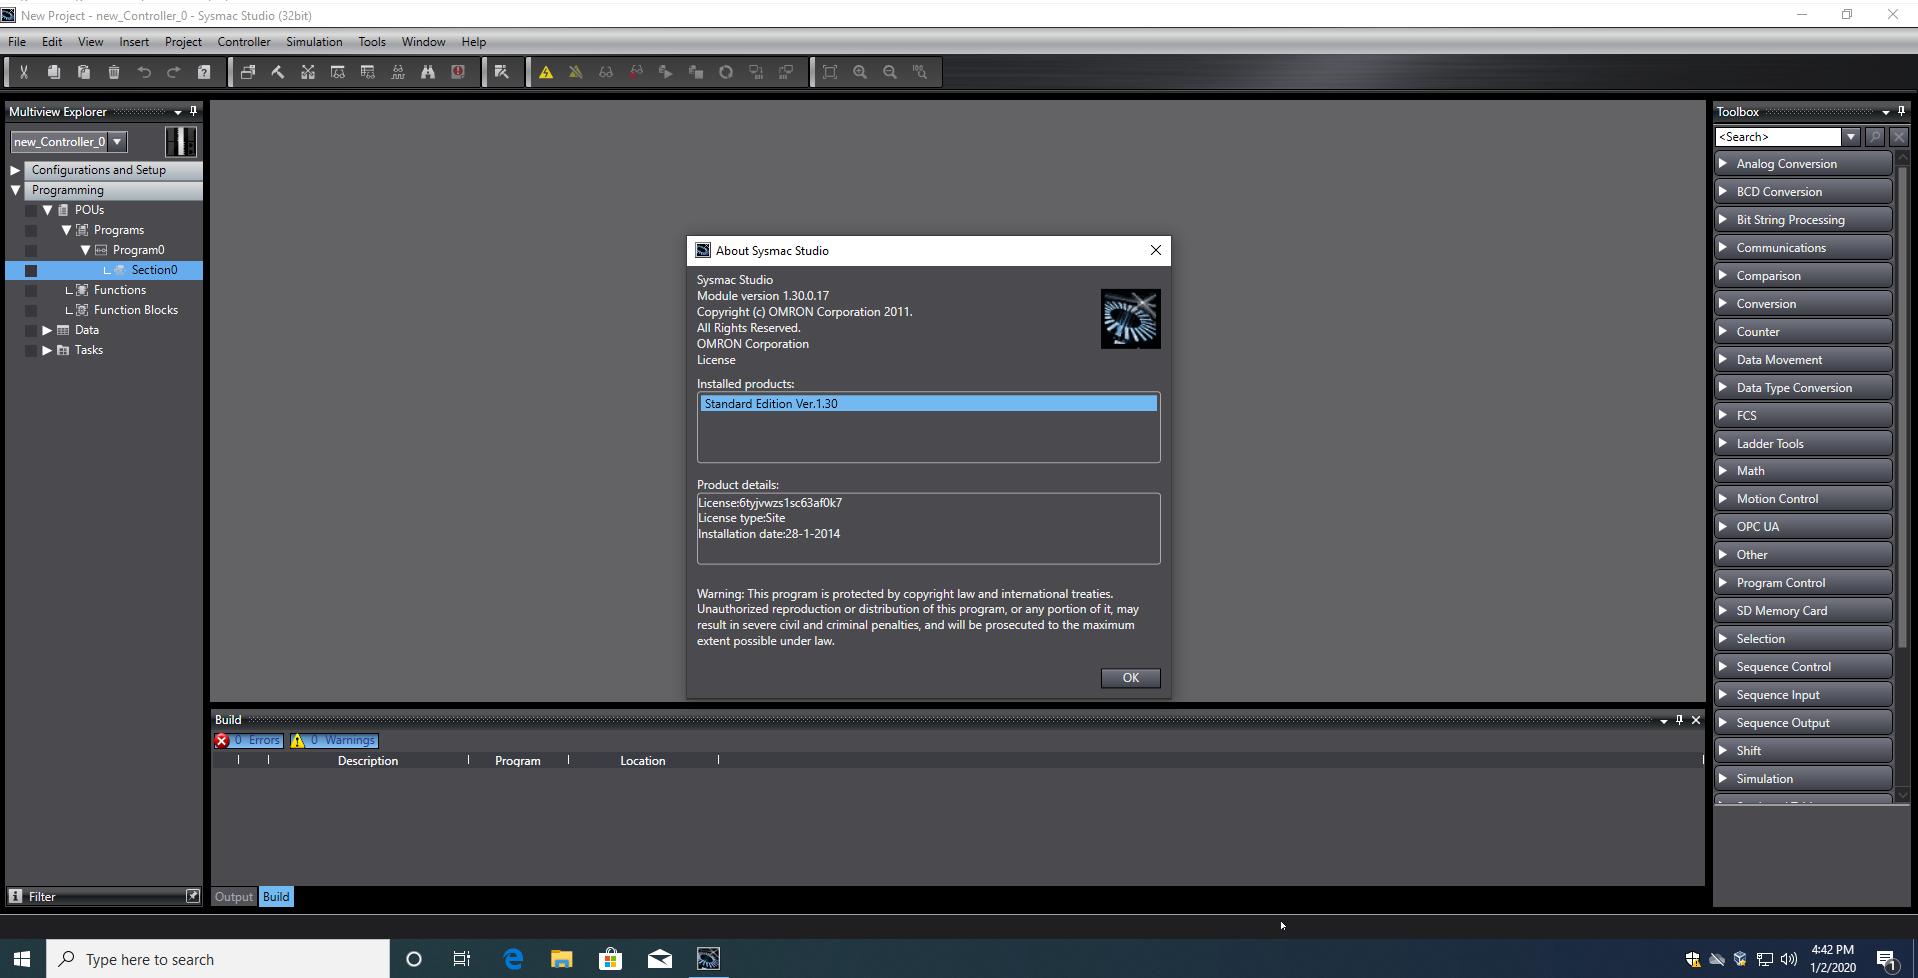This screenshot has width=1918, height=978.
Task: Open the new_Controller_0 dropdown
Action: coord(118,142)
